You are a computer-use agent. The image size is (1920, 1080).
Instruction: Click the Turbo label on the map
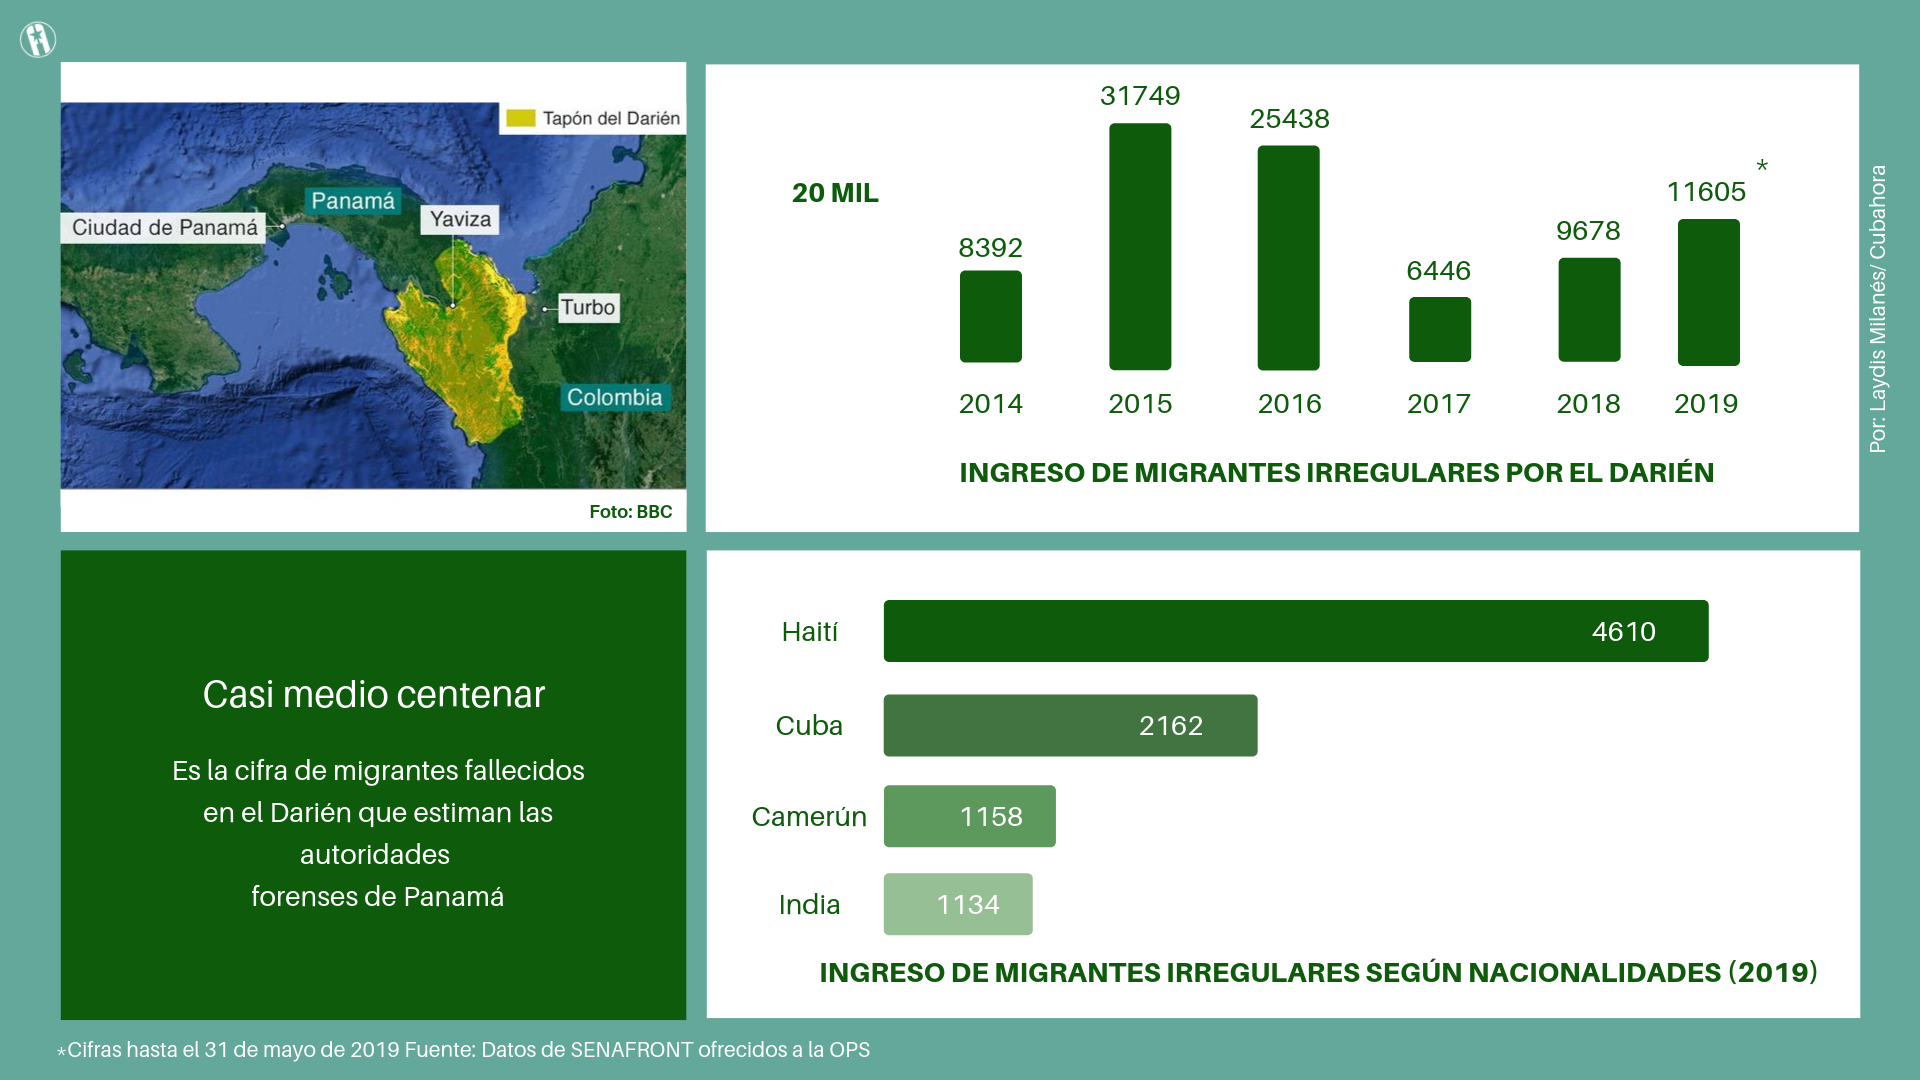(x=587, y=307)
